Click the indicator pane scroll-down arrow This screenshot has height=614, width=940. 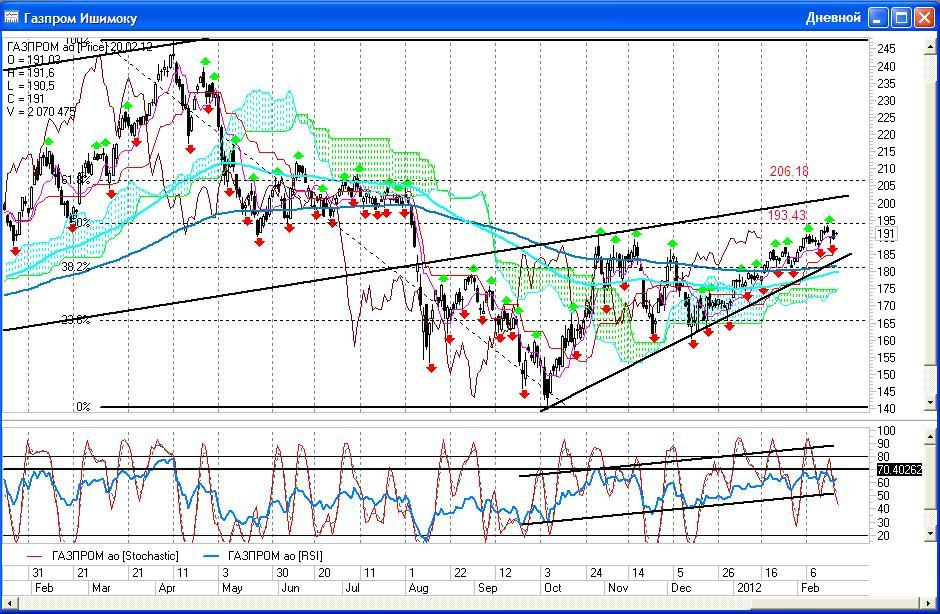tap(930, 533)
